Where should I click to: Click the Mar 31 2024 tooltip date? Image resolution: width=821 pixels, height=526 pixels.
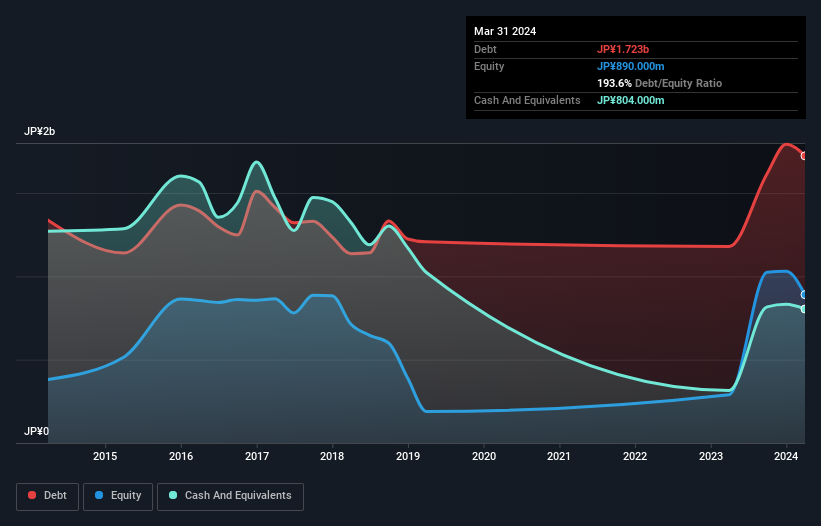point(505,31)
